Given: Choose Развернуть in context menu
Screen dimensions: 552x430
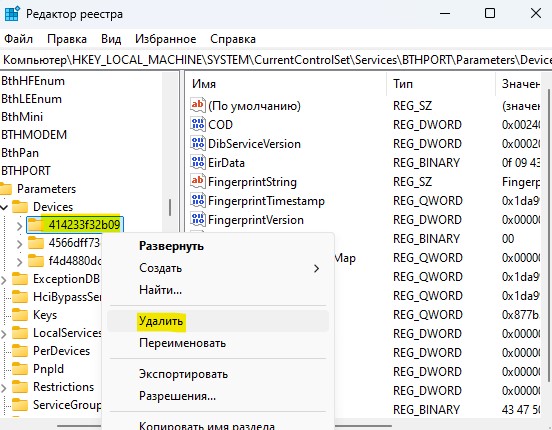Looking at the screenshot, I should [x=218, y=246].
